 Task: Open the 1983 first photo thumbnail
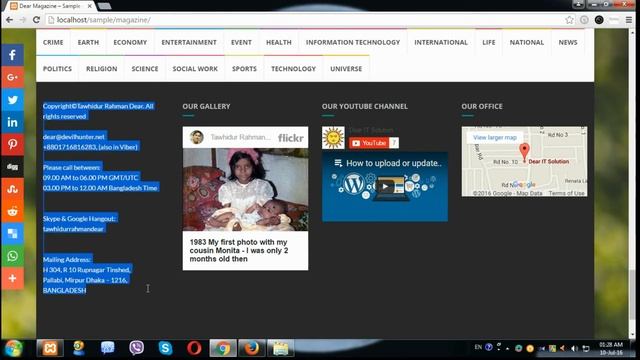click(x=245, y=189)
